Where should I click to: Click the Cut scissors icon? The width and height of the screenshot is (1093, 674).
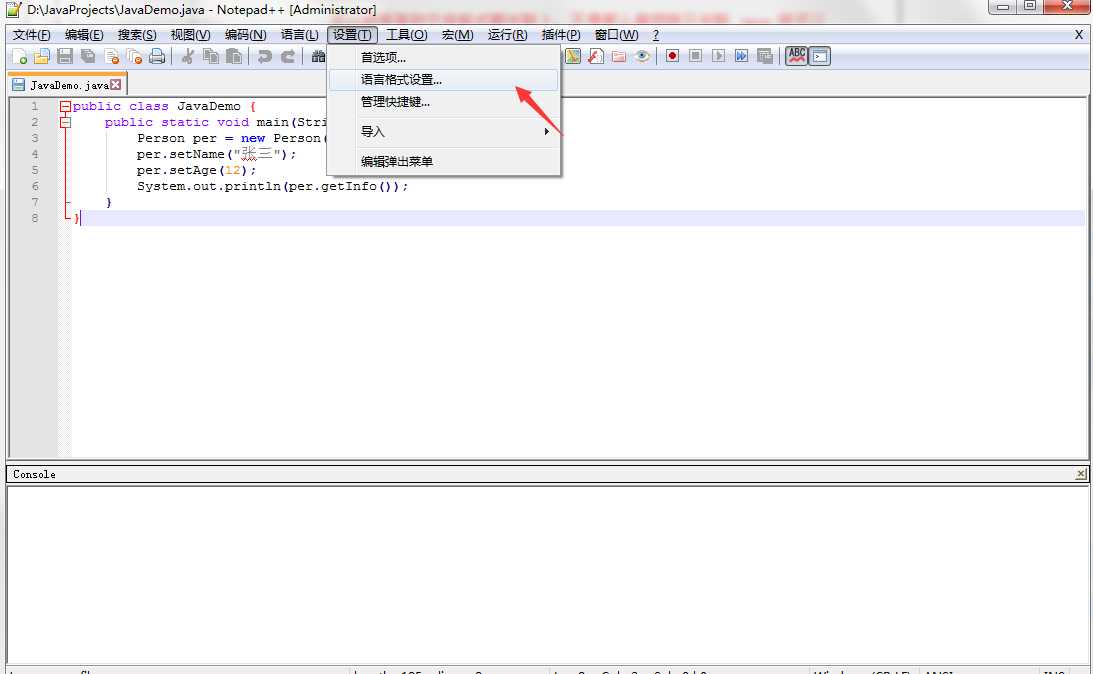point(187,56)
